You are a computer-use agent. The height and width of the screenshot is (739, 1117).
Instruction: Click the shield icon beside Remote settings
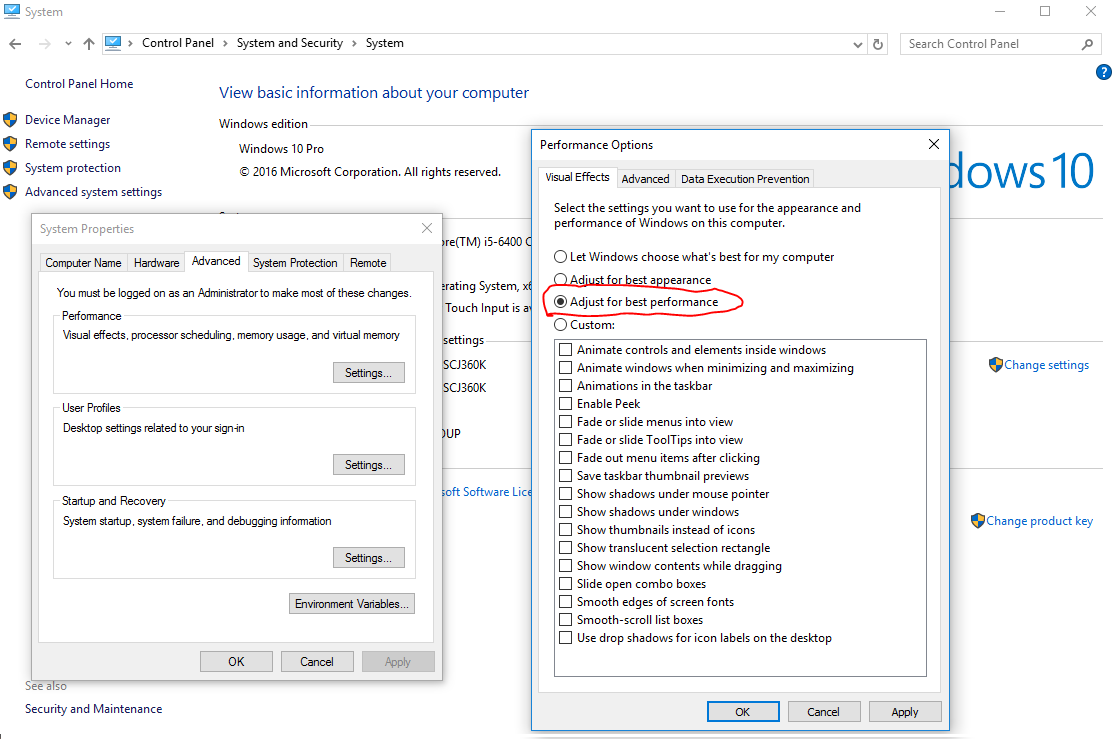pyautogui.click(x=10, y=144)
